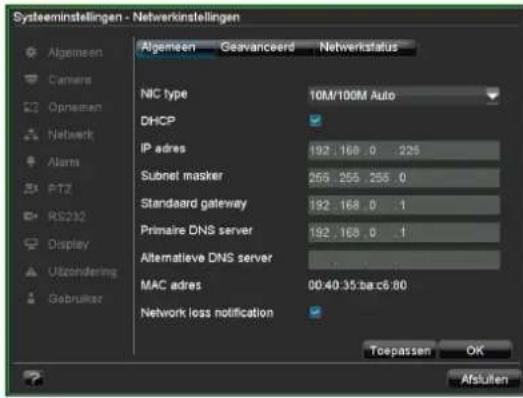Open the Camera sidebar section
523x398 pixels.
click(70, 80)
